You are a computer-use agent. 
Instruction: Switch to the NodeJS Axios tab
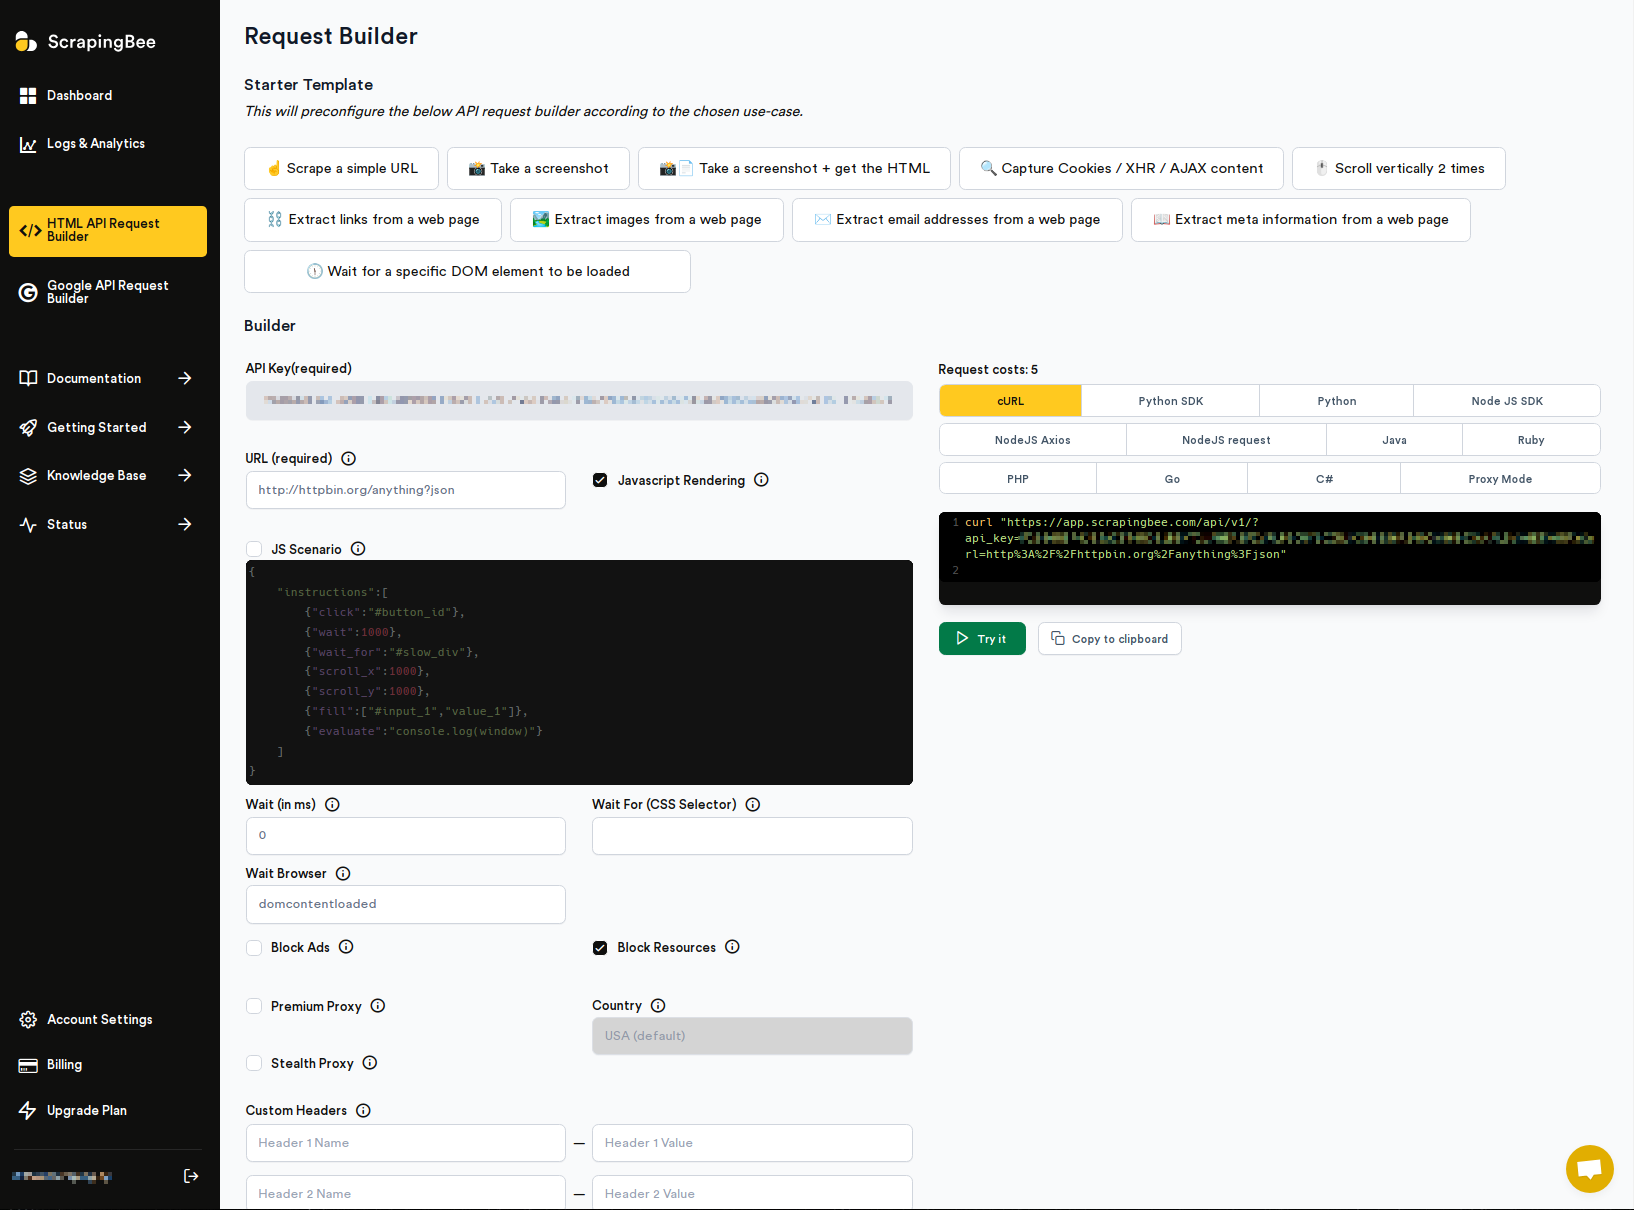tap(1033, 440)
